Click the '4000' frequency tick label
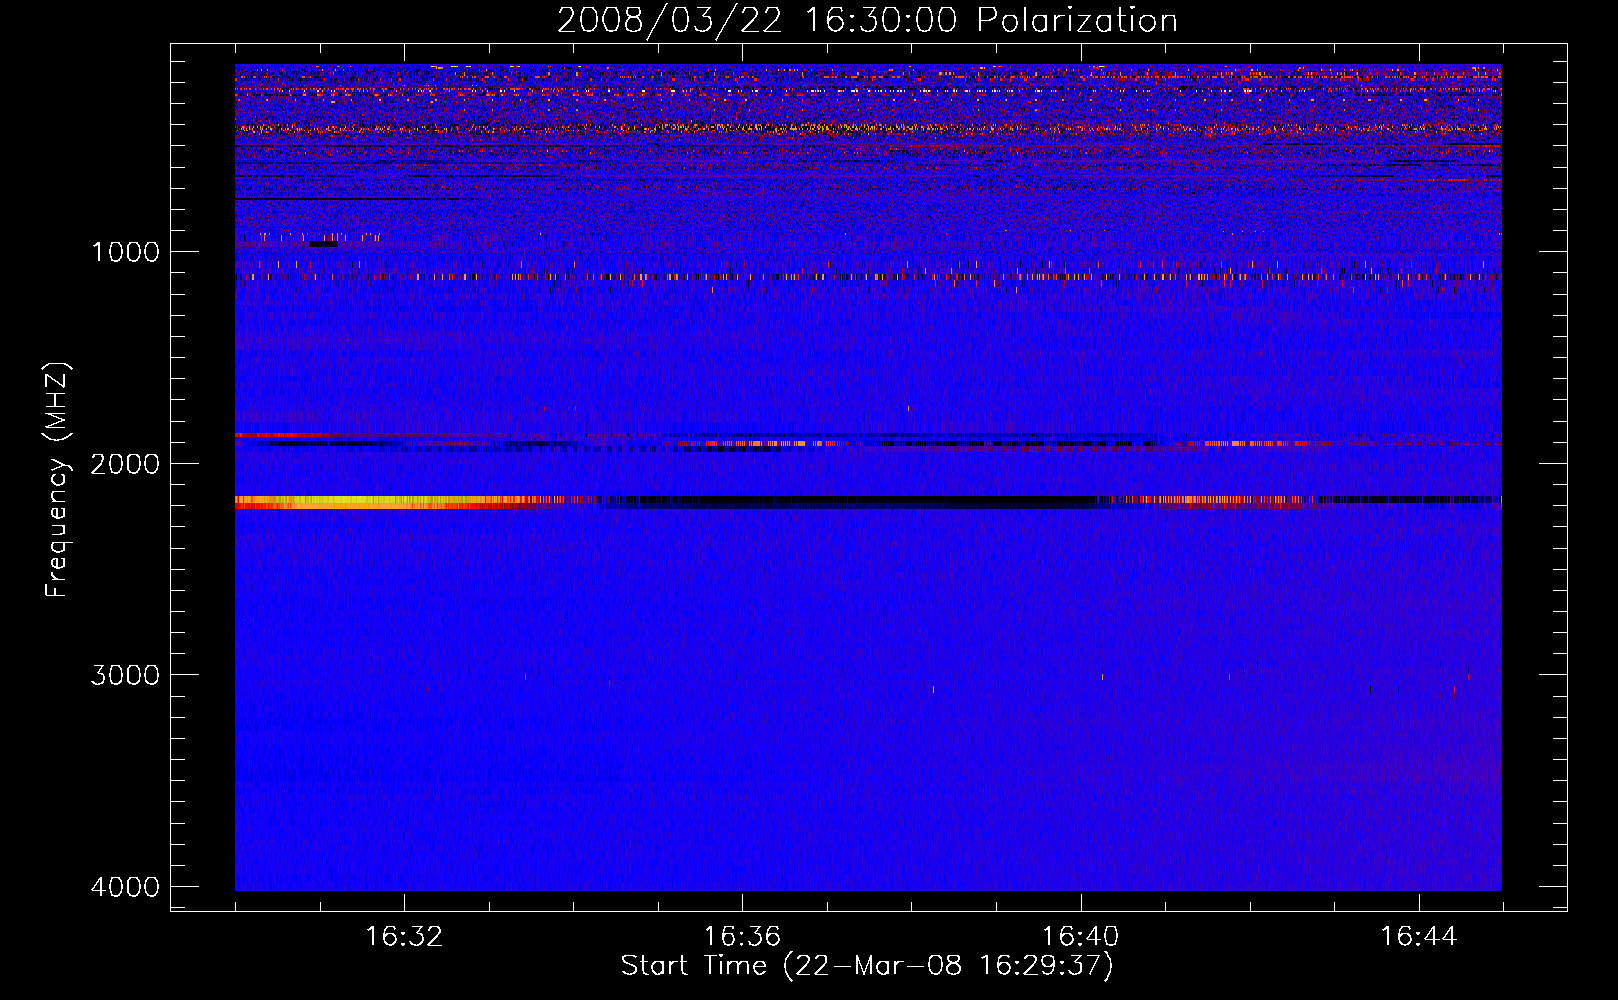This screenshot has width=1618, height=1000. (x=125, y=887)
